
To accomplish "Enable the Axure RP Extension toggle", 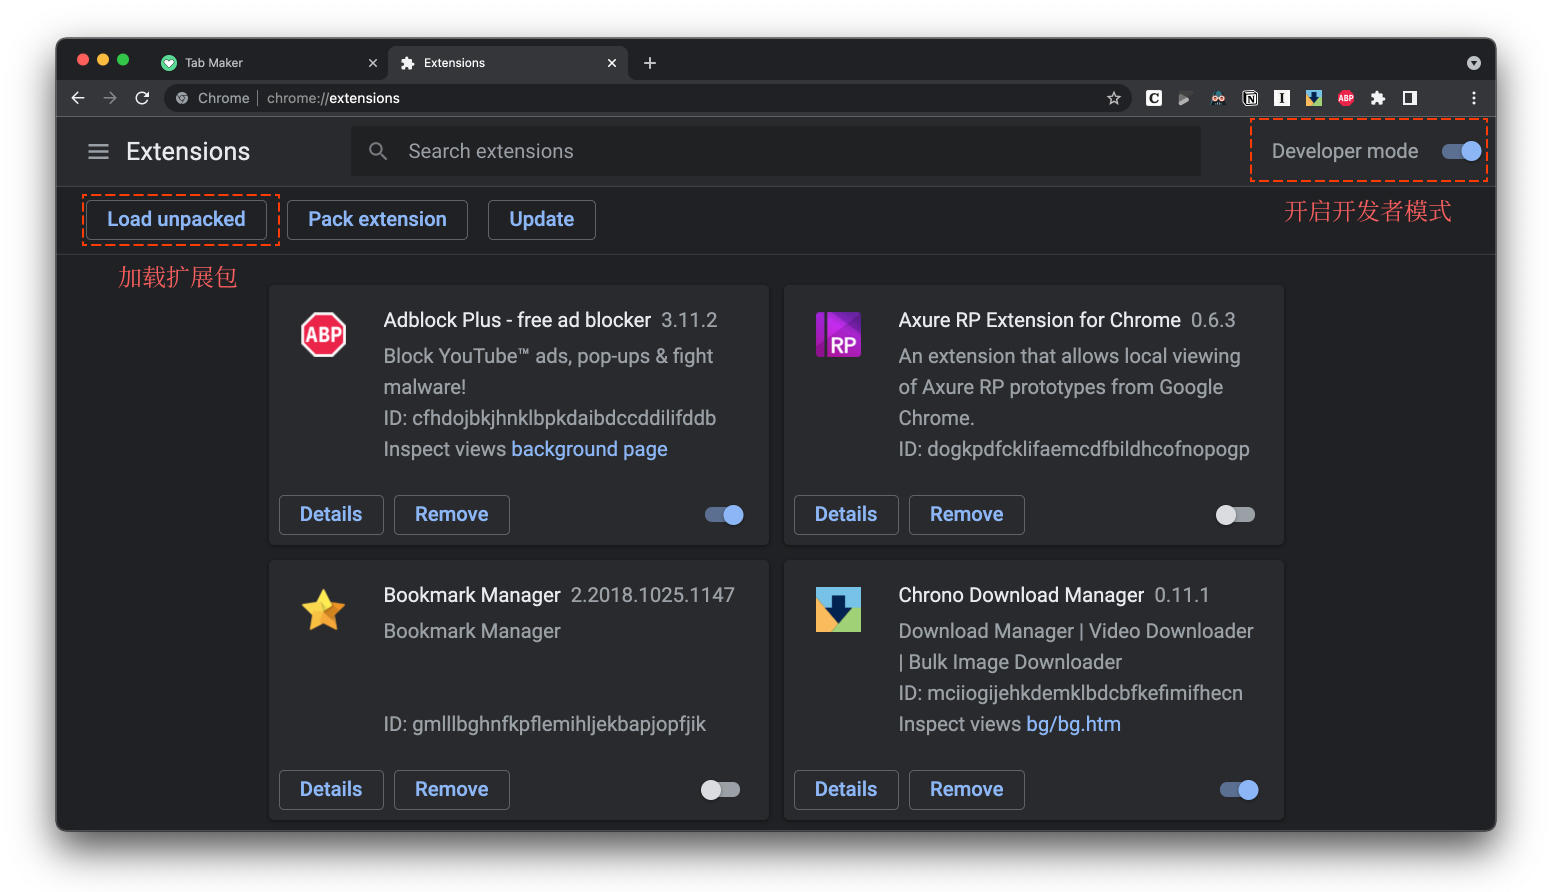I will tap(1235, 515).
